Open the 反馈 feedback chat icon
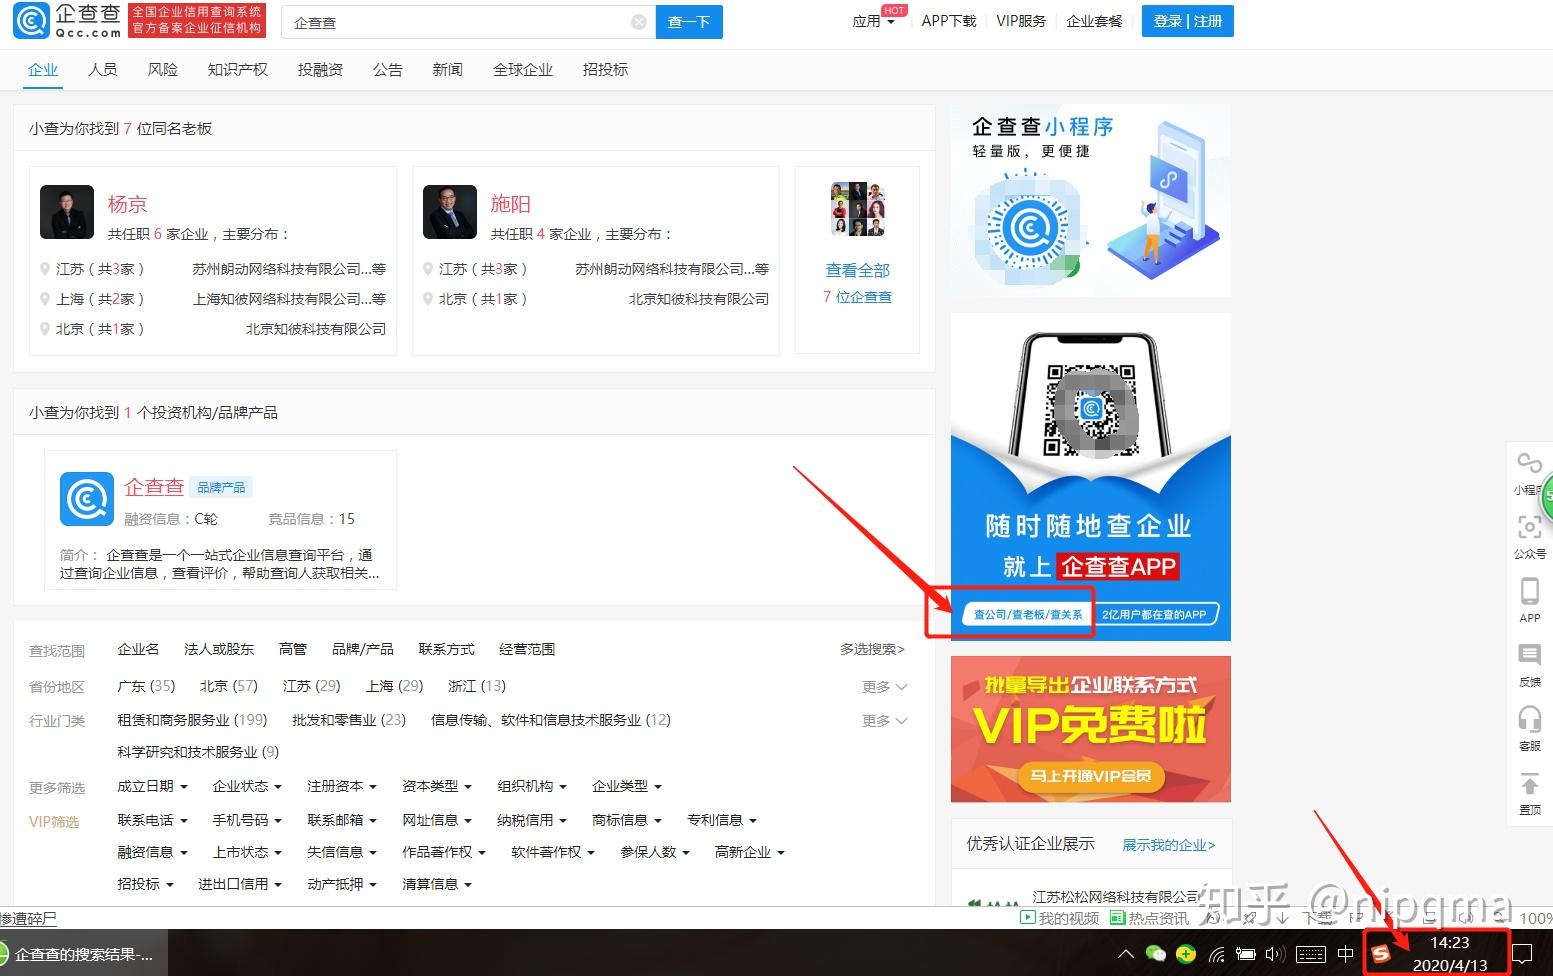The image size is (1553, 976). pos(1529,655)
